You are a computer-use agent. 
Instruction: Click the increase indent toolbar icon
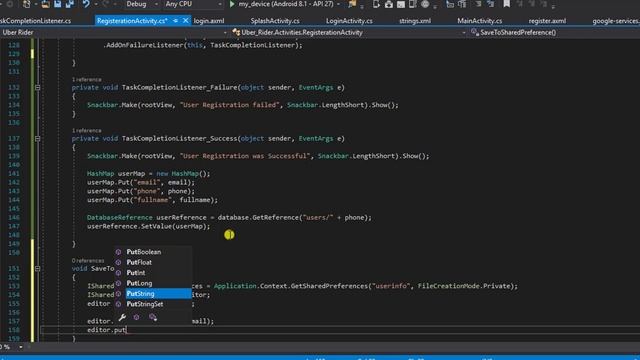coord(462,4)
